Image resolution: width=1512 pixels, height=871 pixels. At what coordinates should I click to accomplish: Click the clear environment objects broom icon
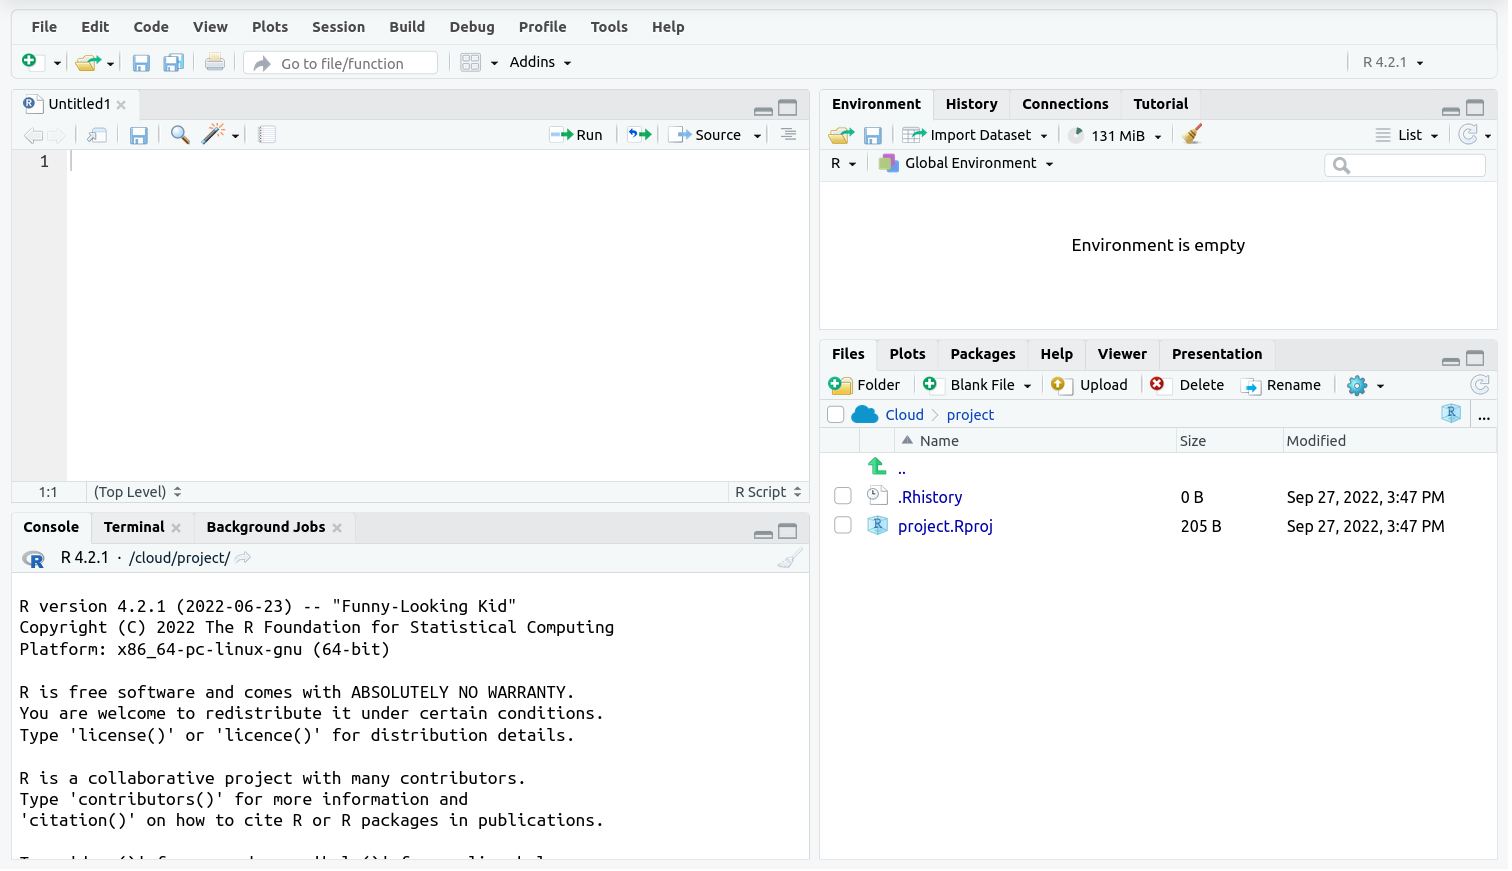1191,135
